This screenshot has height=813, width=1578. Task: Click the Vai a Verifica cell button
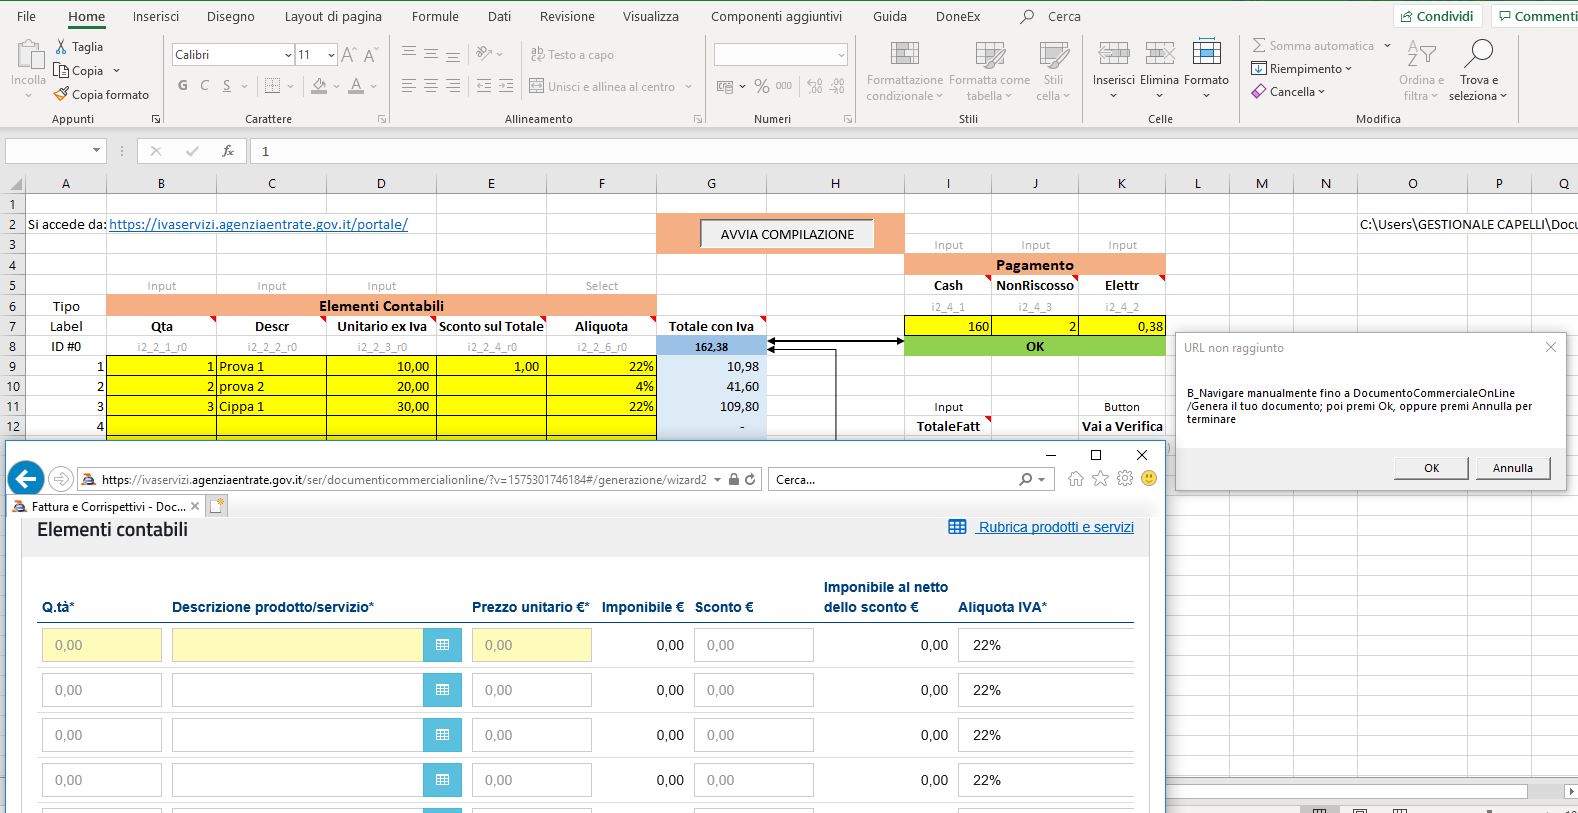(x=1122, y=426)
